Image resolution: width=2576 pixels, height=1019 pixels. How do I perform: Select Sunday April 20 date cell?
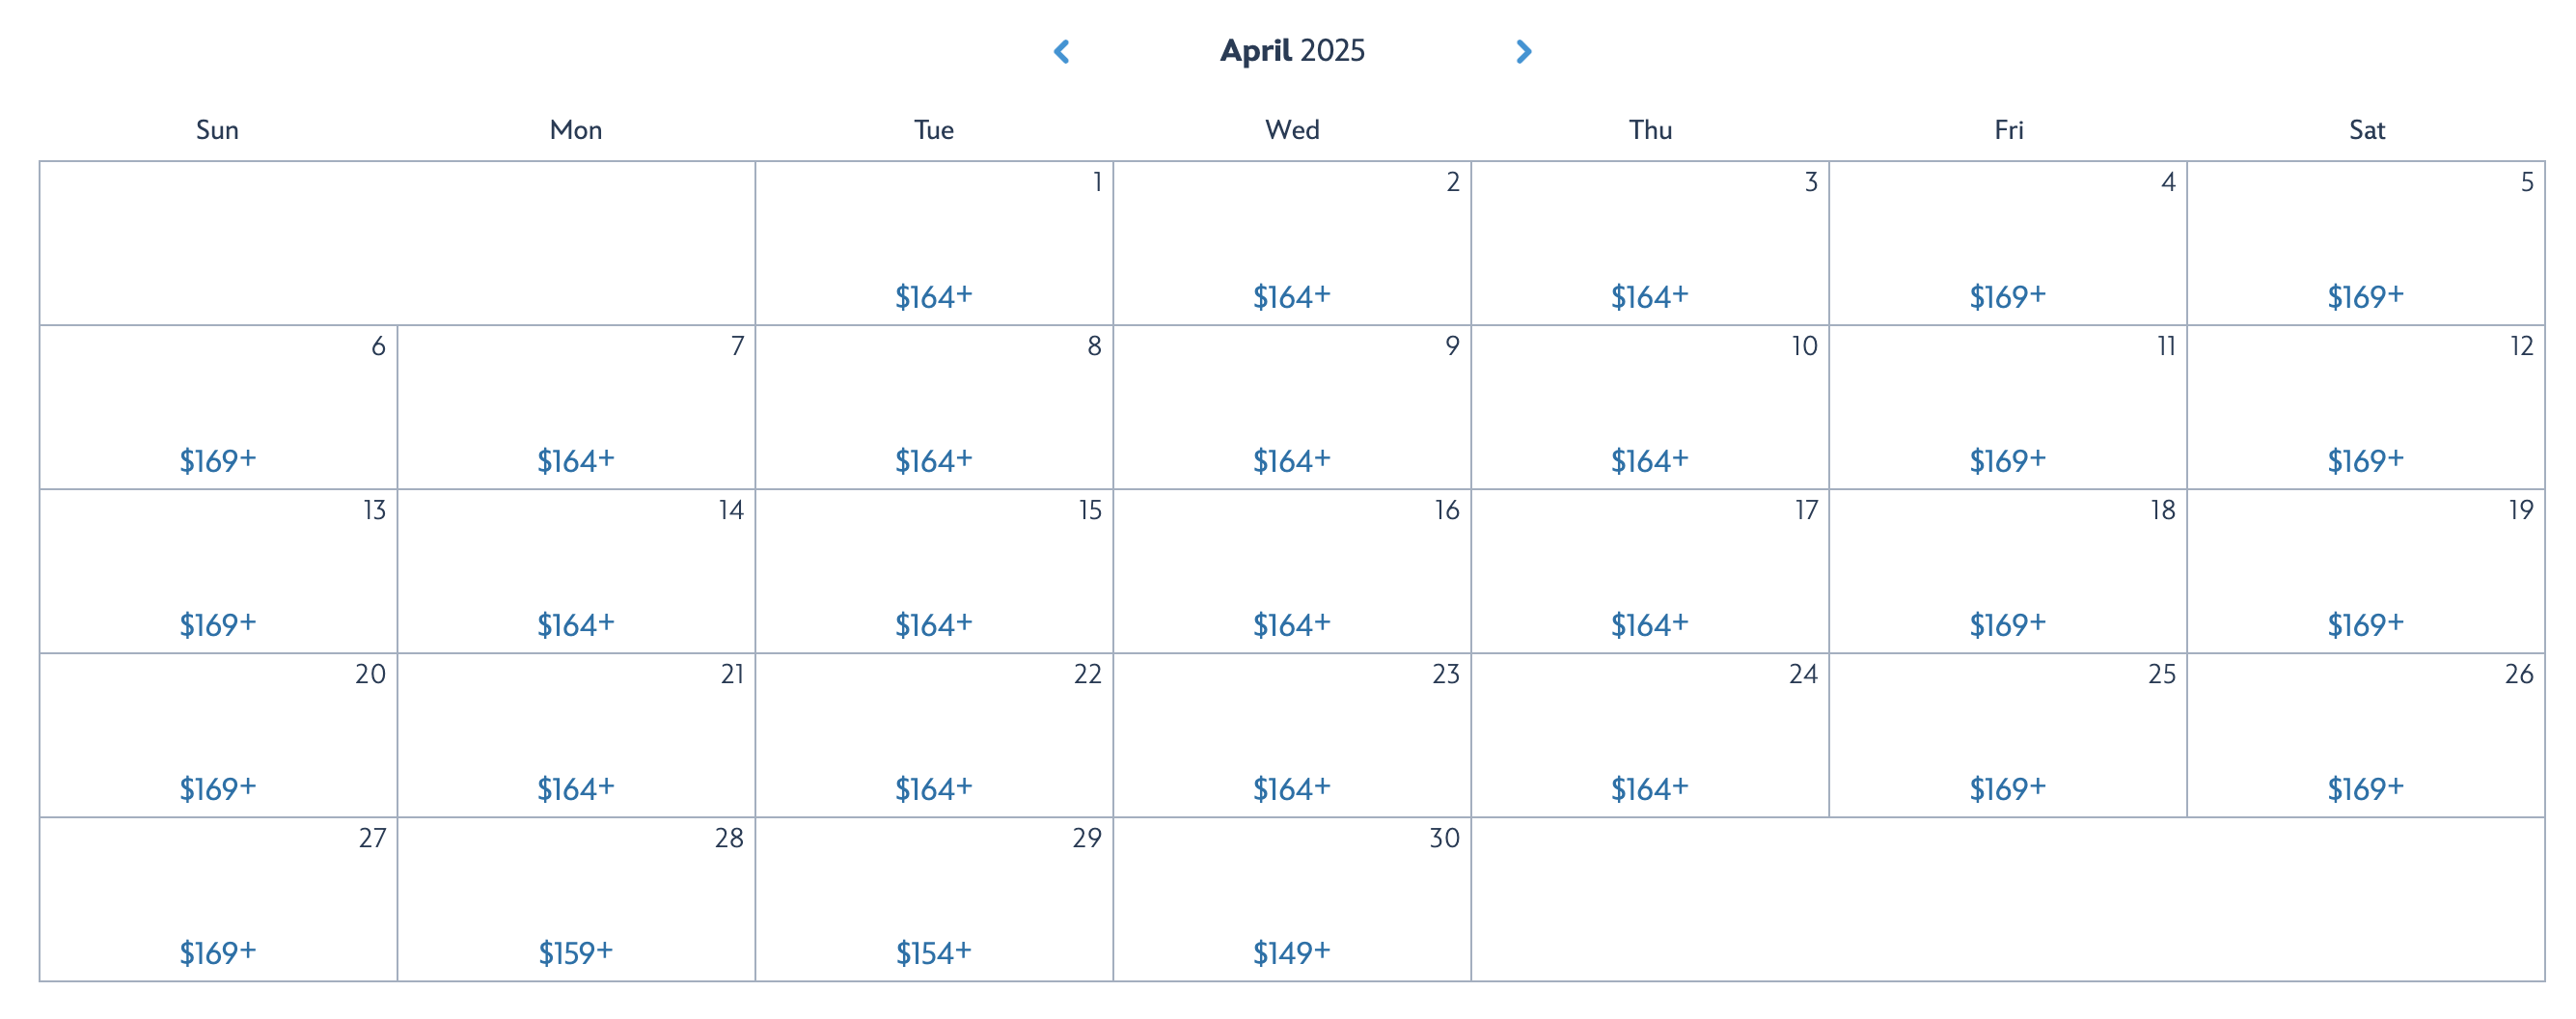click(x=218, y=735)
